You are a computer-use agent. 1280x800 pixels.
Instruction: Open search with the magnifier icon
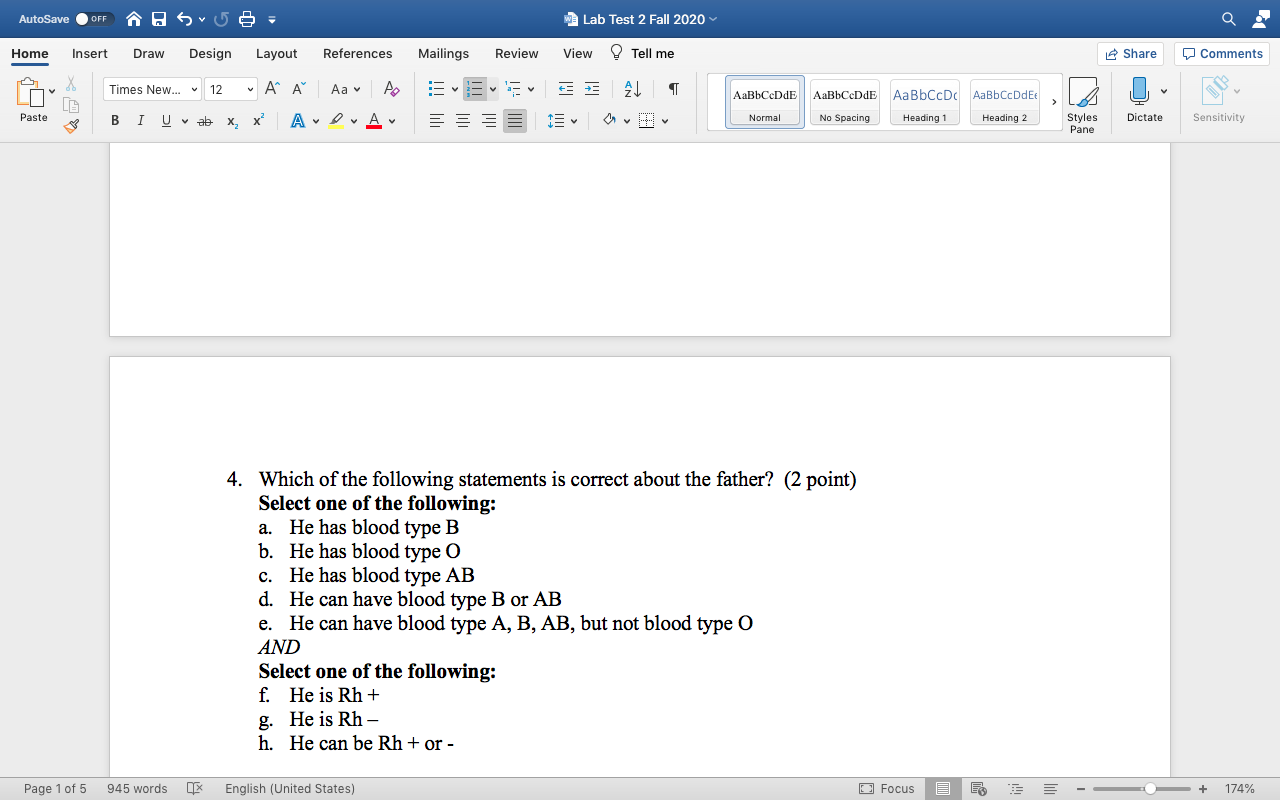point(1228,19)
